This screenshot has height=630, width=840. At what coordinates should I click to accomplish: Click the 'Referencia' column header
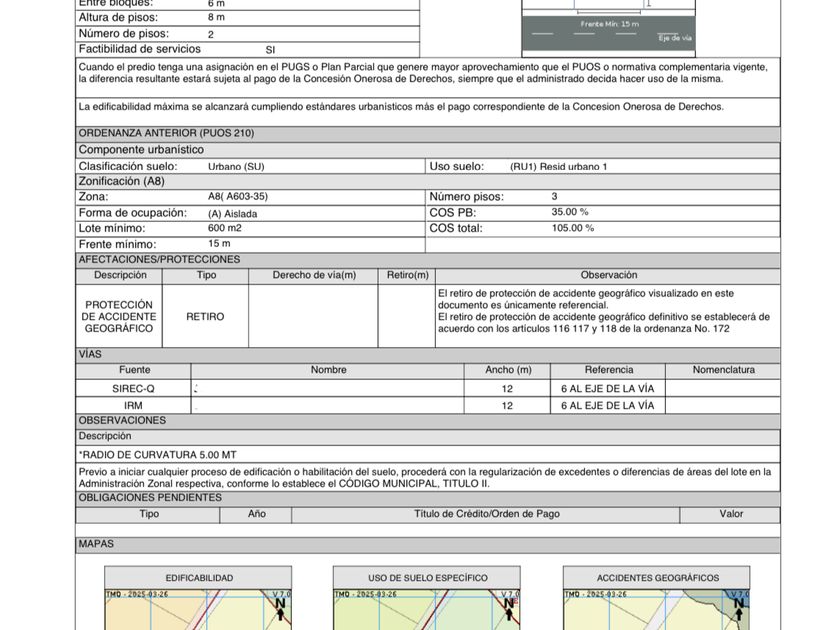609,370
